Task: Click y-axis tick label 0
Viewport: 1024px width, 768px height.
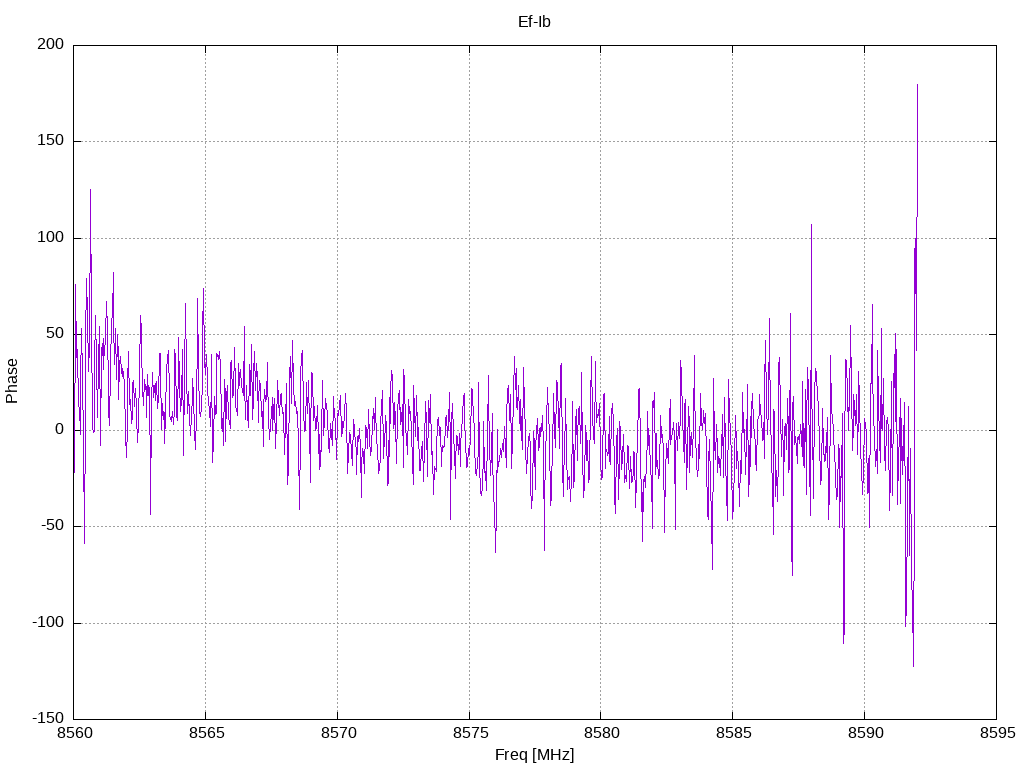Action: coord(59,429)
